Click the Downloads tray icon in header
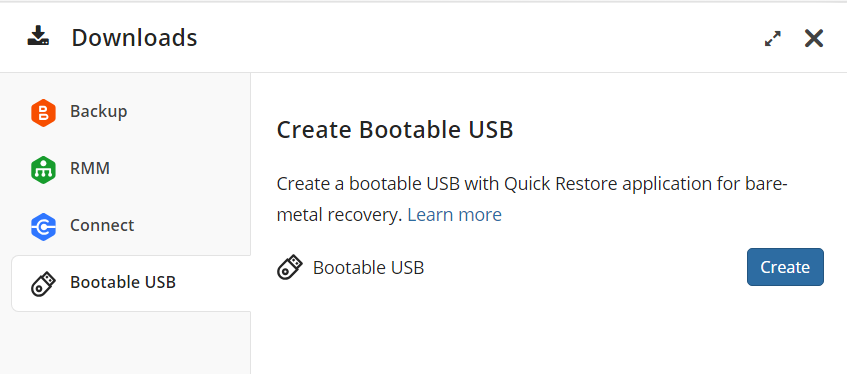The image size is (847, 374). [x=38, y=37]
